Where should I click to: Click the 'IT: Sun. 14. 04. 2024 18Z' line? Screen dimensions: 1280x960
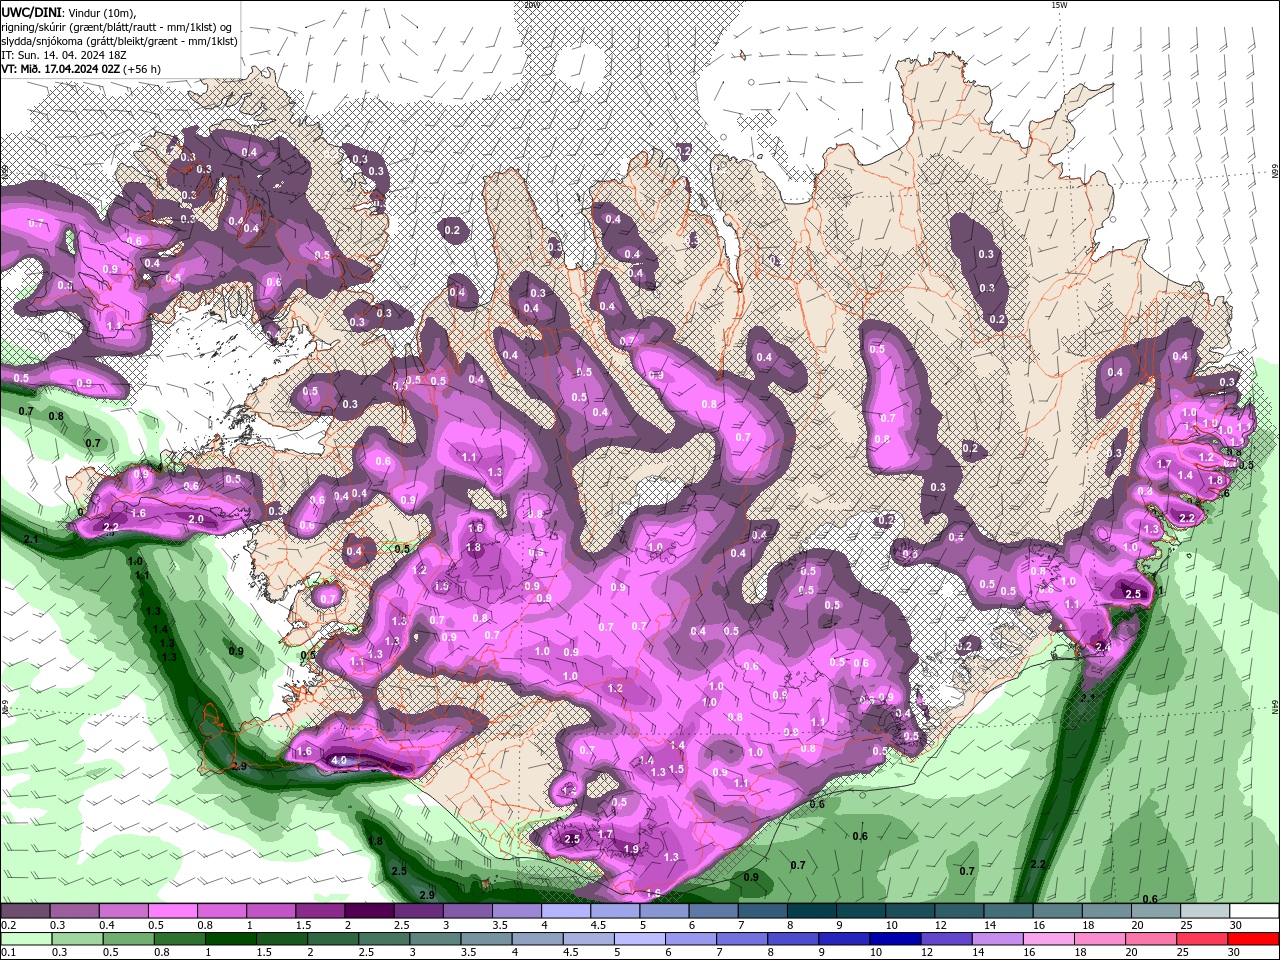coord(66,55)
